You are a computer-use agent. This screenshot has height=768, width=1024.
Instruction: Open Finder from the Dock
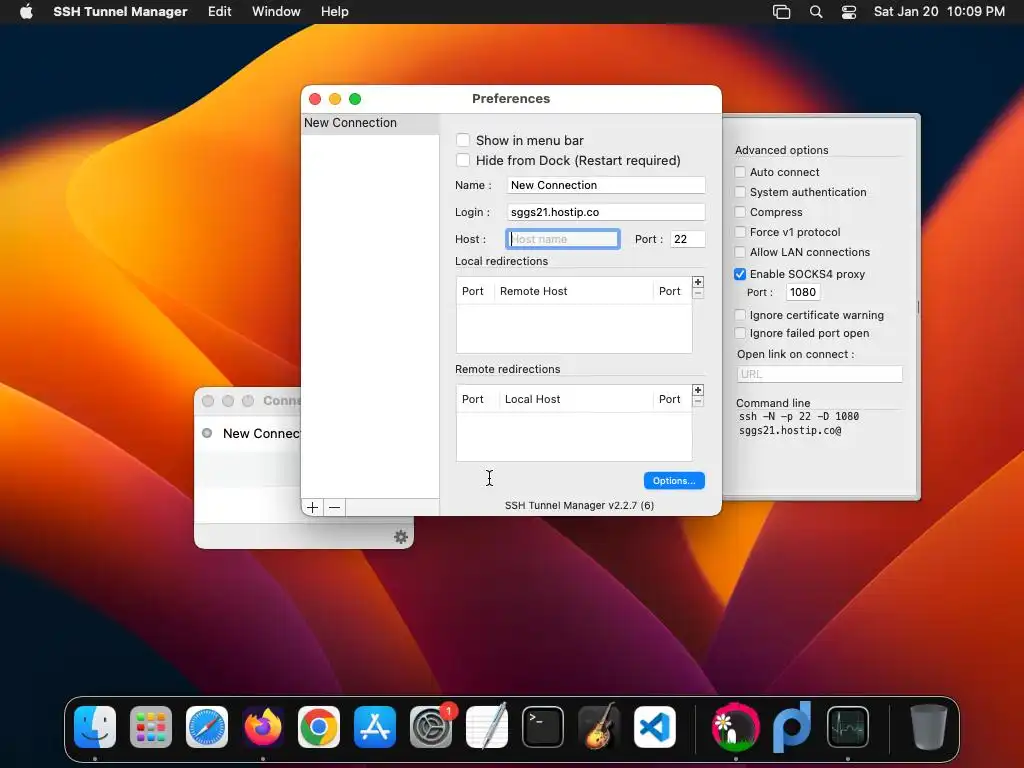click(95, 727)
